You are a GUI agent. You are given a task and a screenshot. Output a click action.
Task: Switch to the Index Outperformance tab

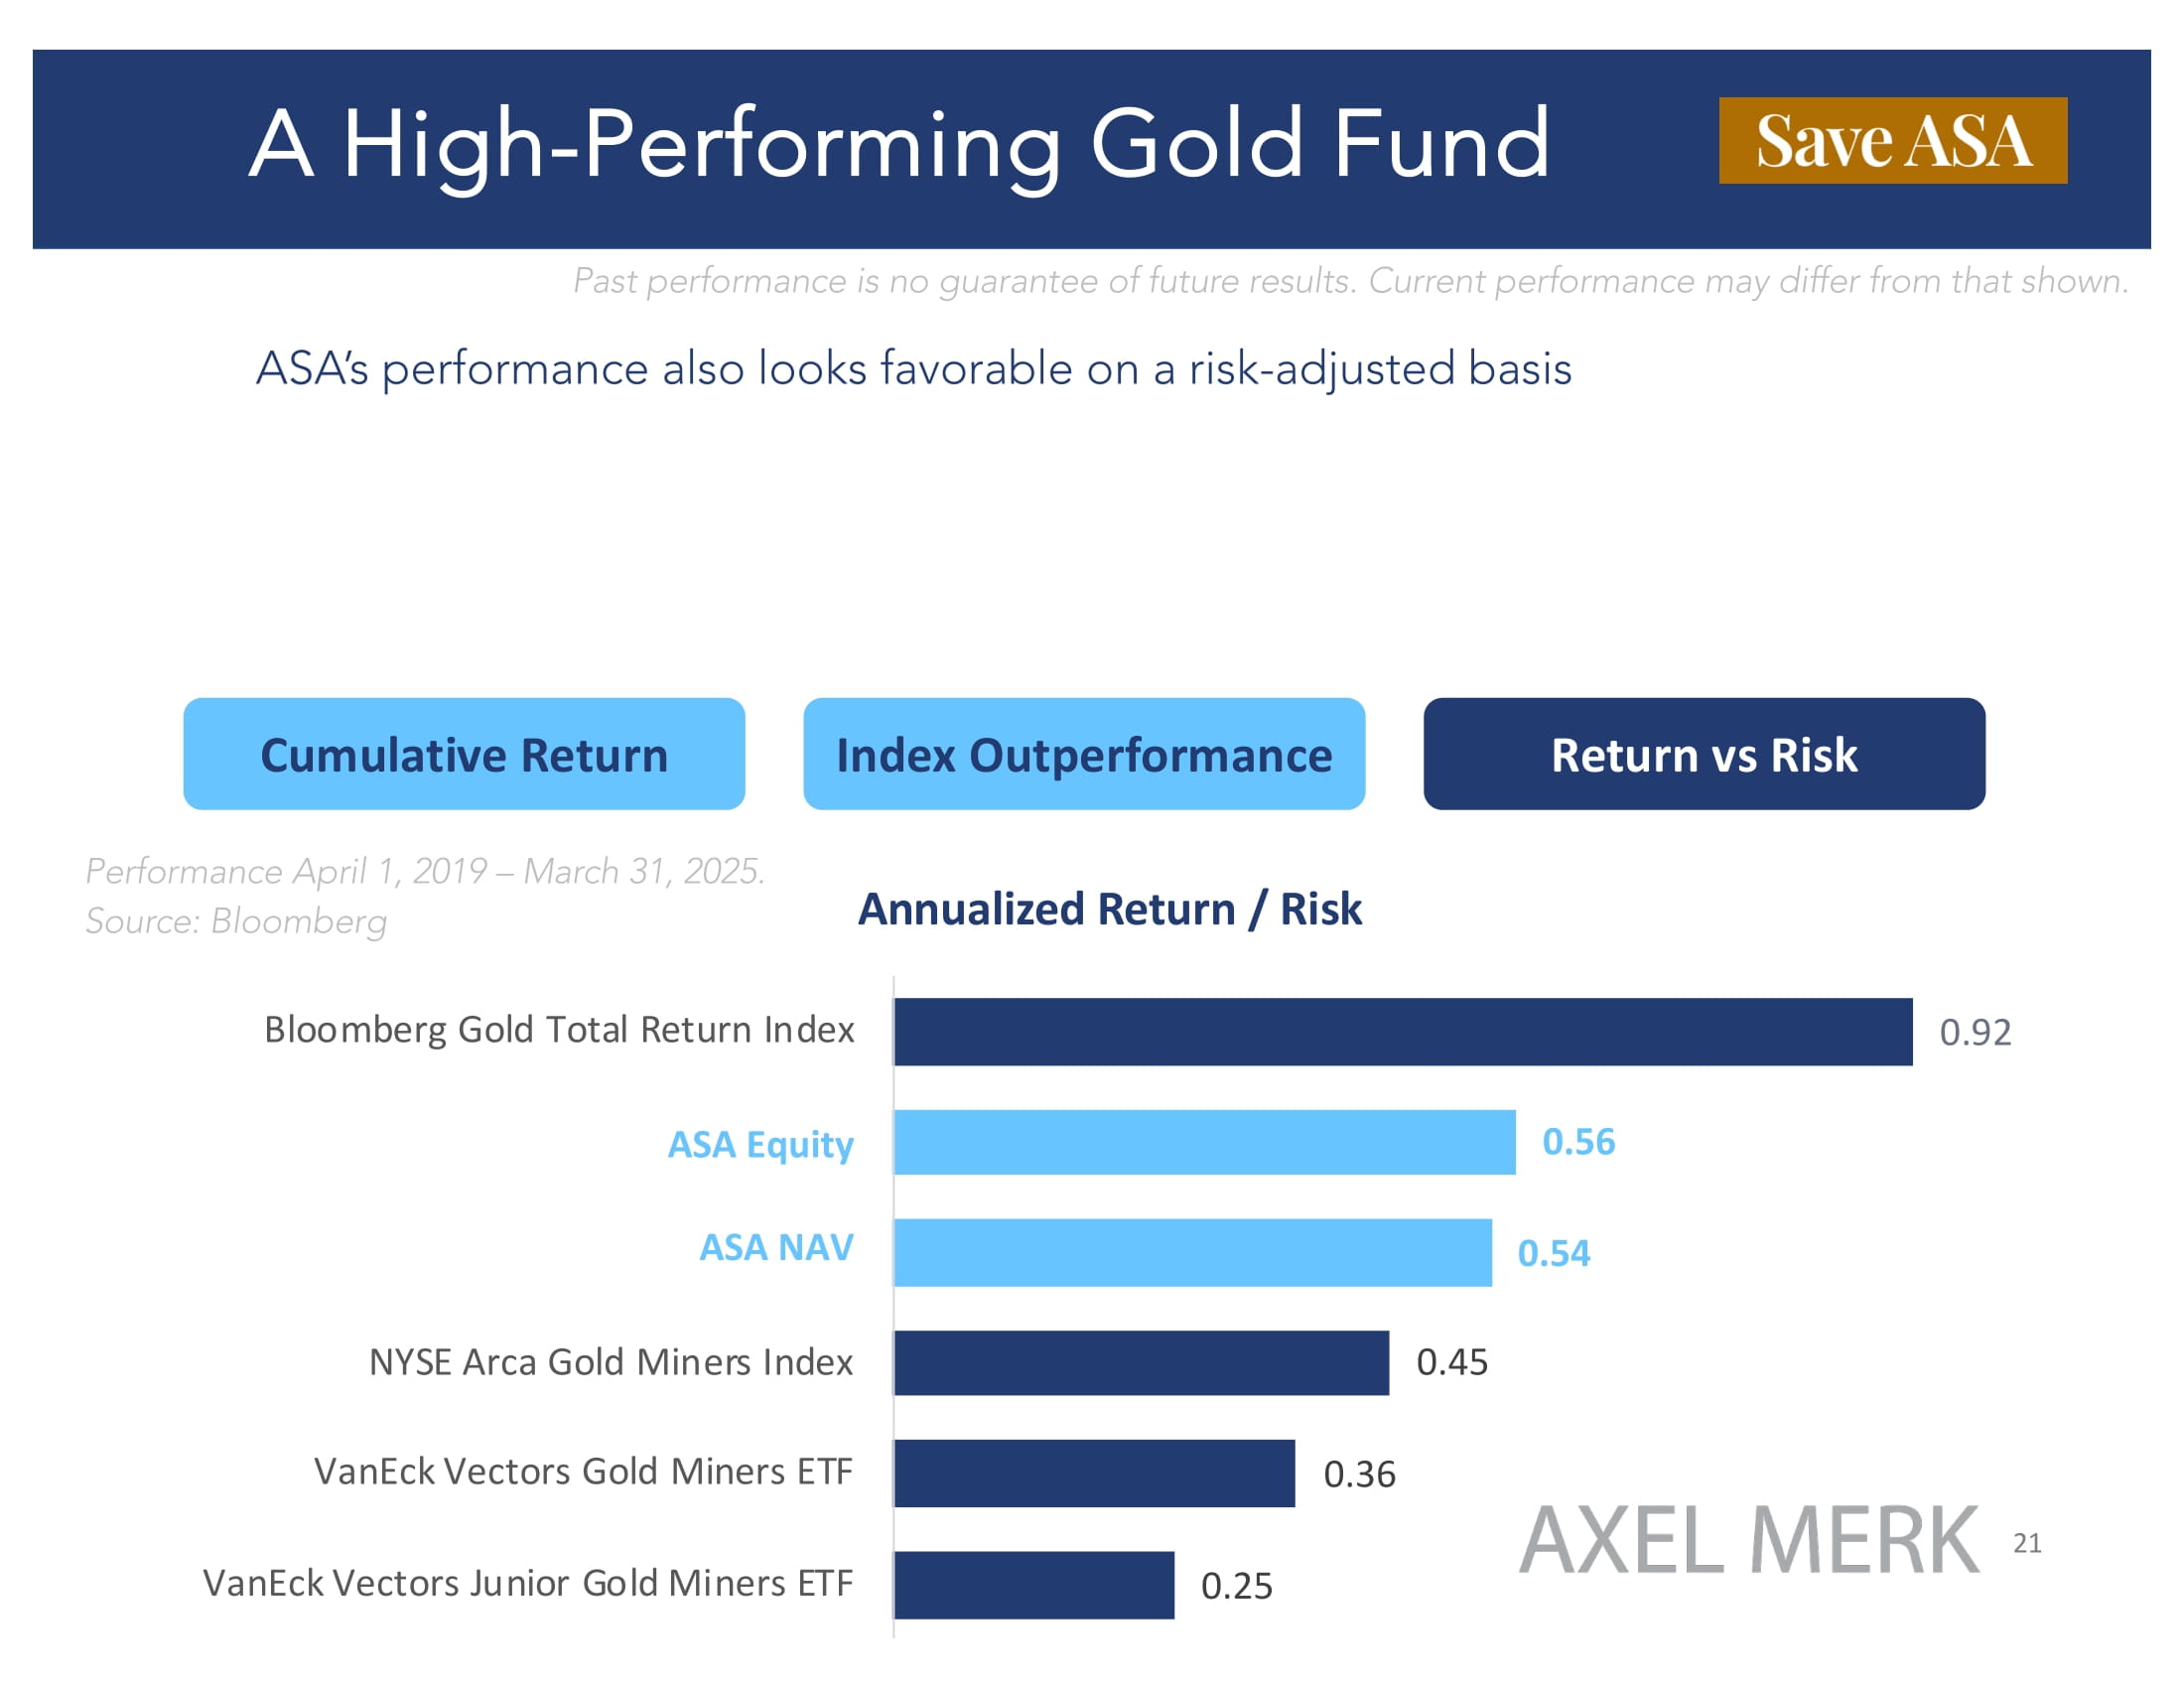coord(1084,754)
